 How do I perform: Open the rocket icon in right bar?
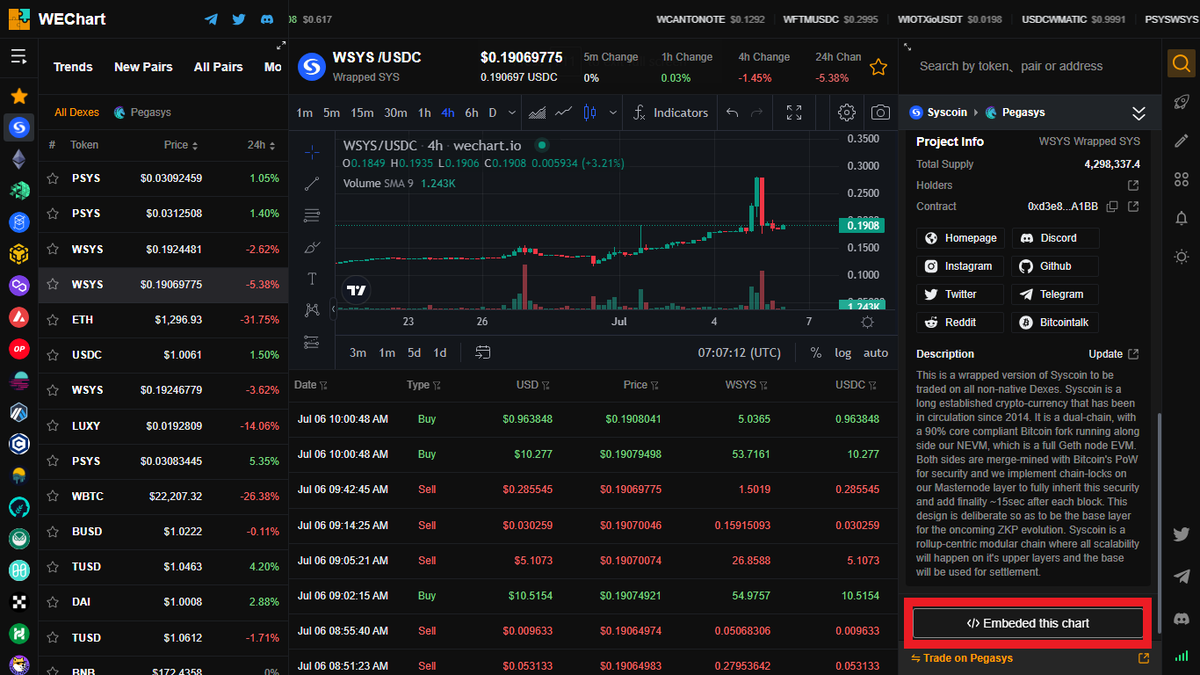click(x=1181, y=103)
